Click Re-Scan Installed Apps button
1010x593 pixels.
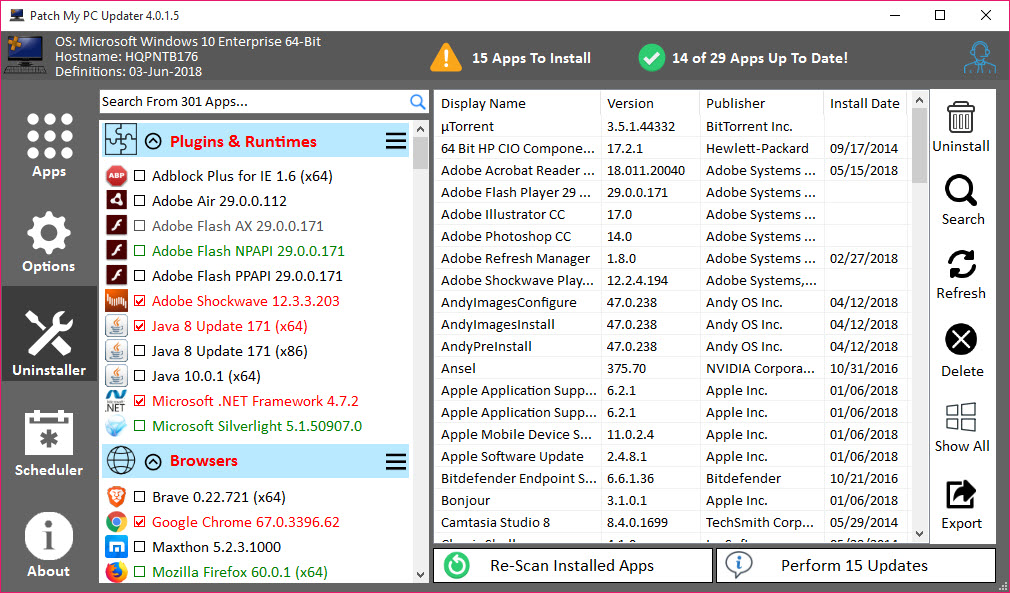[573, 565]
